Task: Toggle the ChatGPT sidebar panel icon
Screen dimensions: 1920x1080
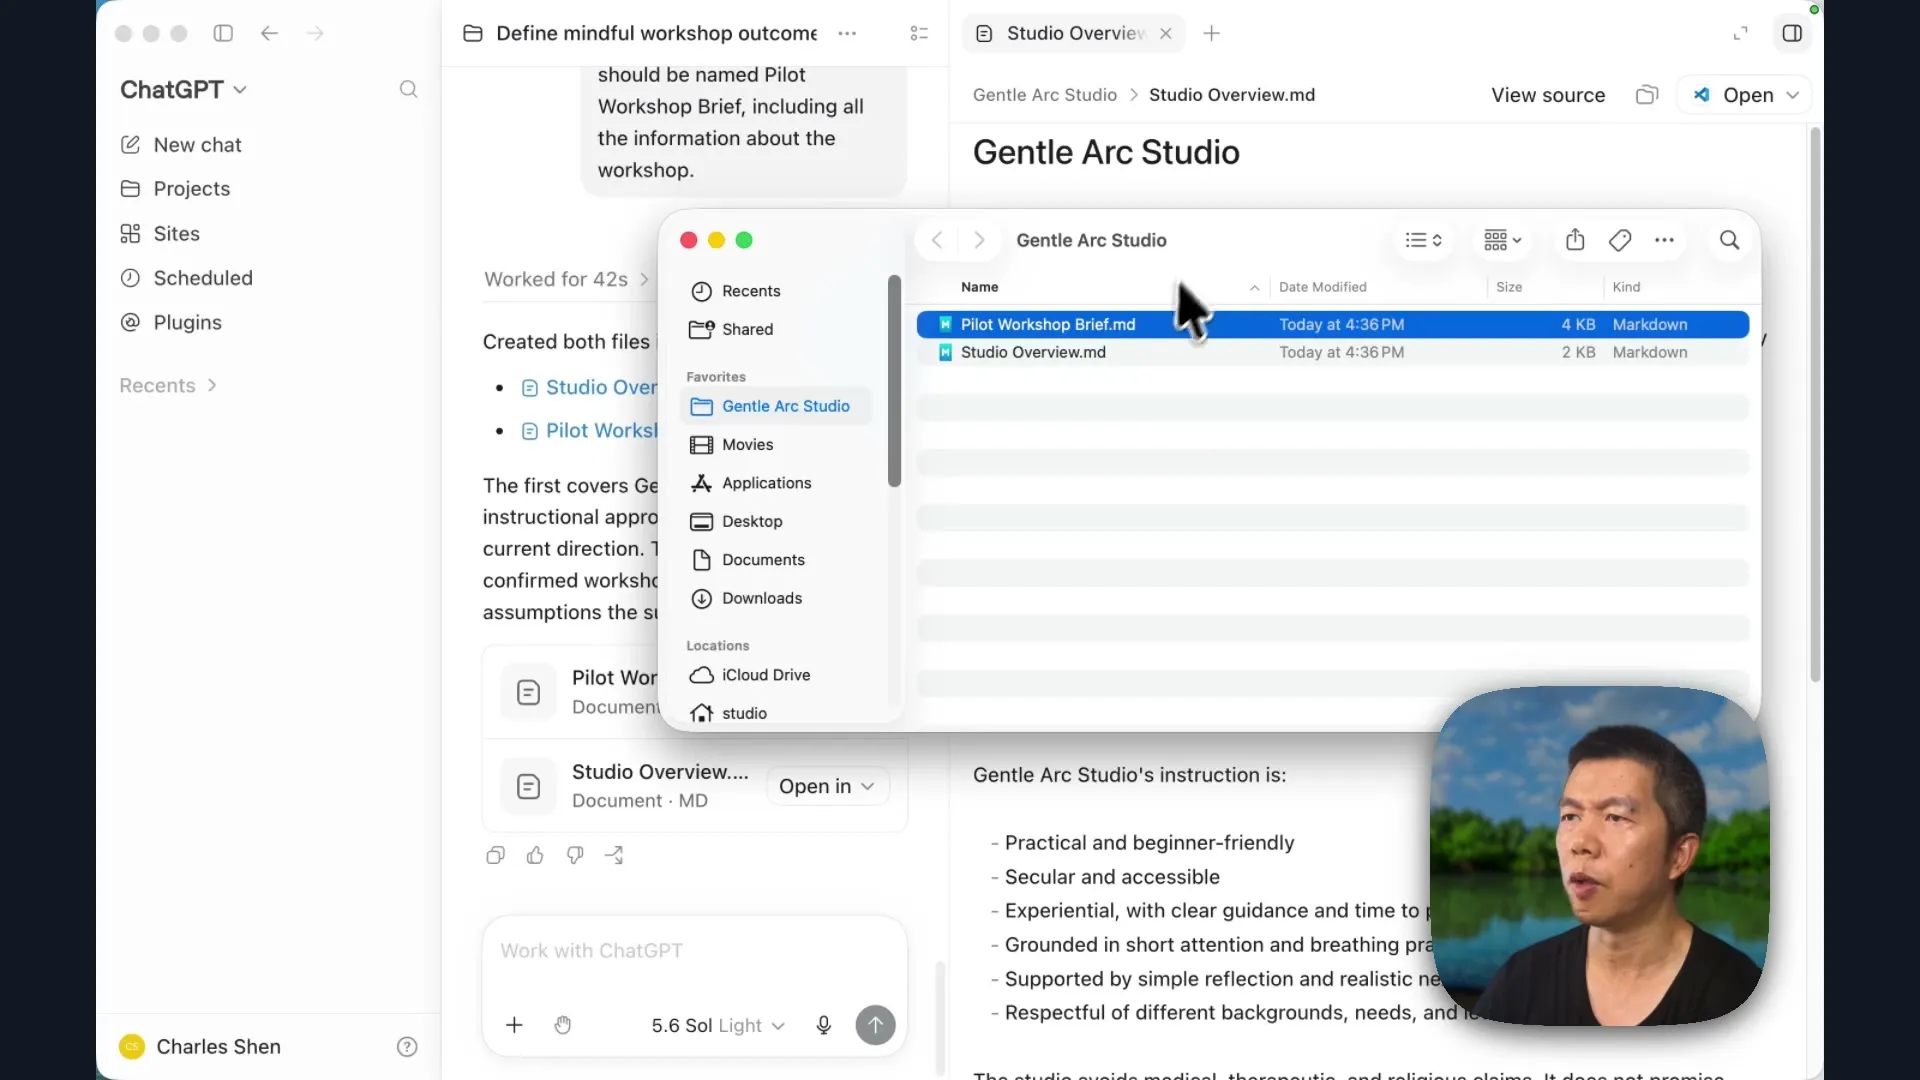Action: [x=223, y=33]
